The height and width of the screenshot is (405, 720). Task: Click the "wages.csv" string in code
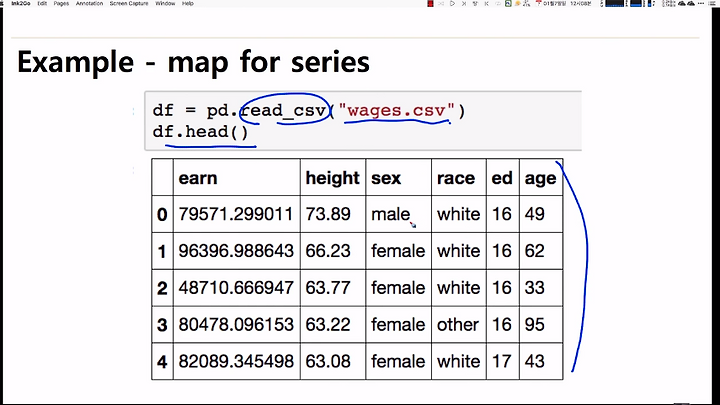[396, 111]
